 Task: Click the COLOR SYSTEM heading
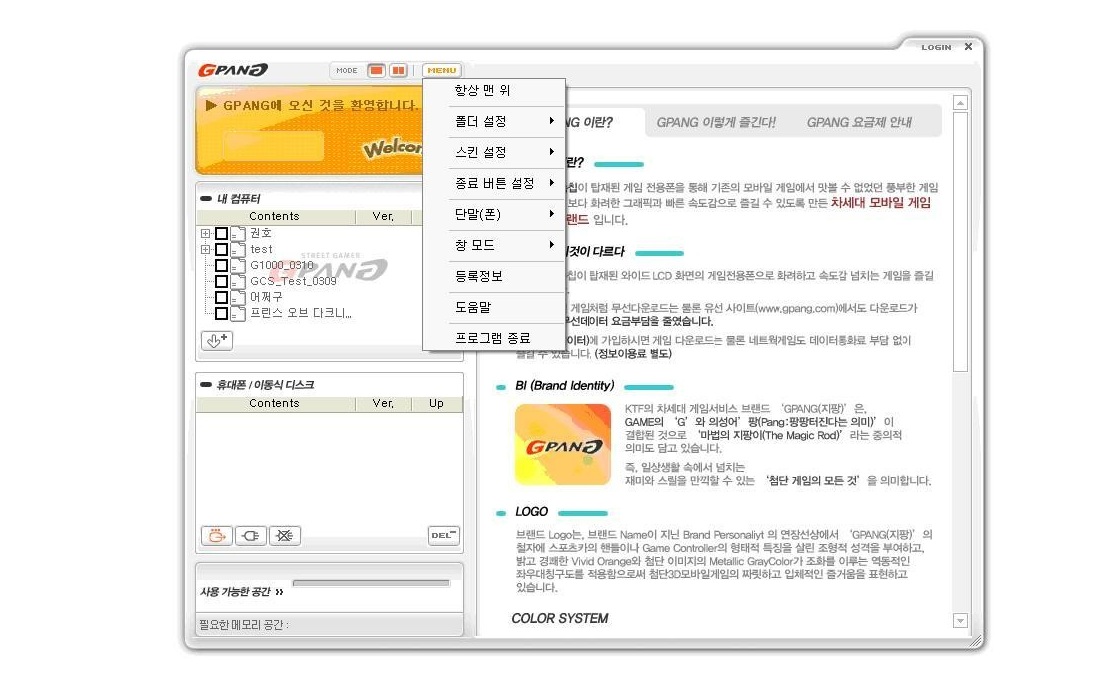coord(560,619)
